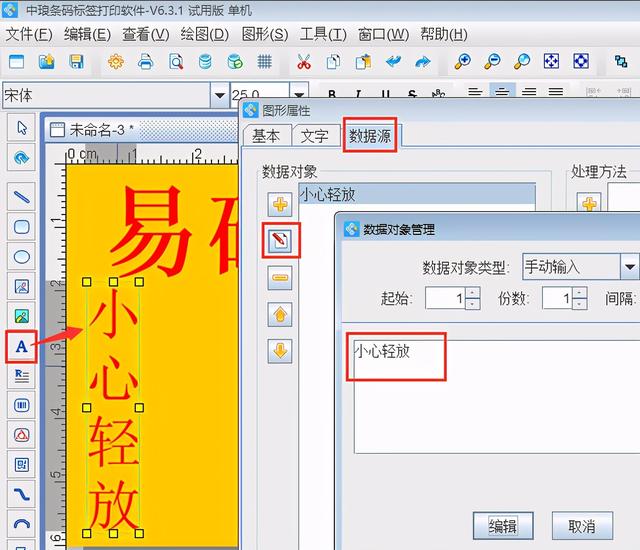Increase the 起始 value with up stepper
Image resolution: width=640 pixels, height=550 pixels.
(x=473, y=292)
